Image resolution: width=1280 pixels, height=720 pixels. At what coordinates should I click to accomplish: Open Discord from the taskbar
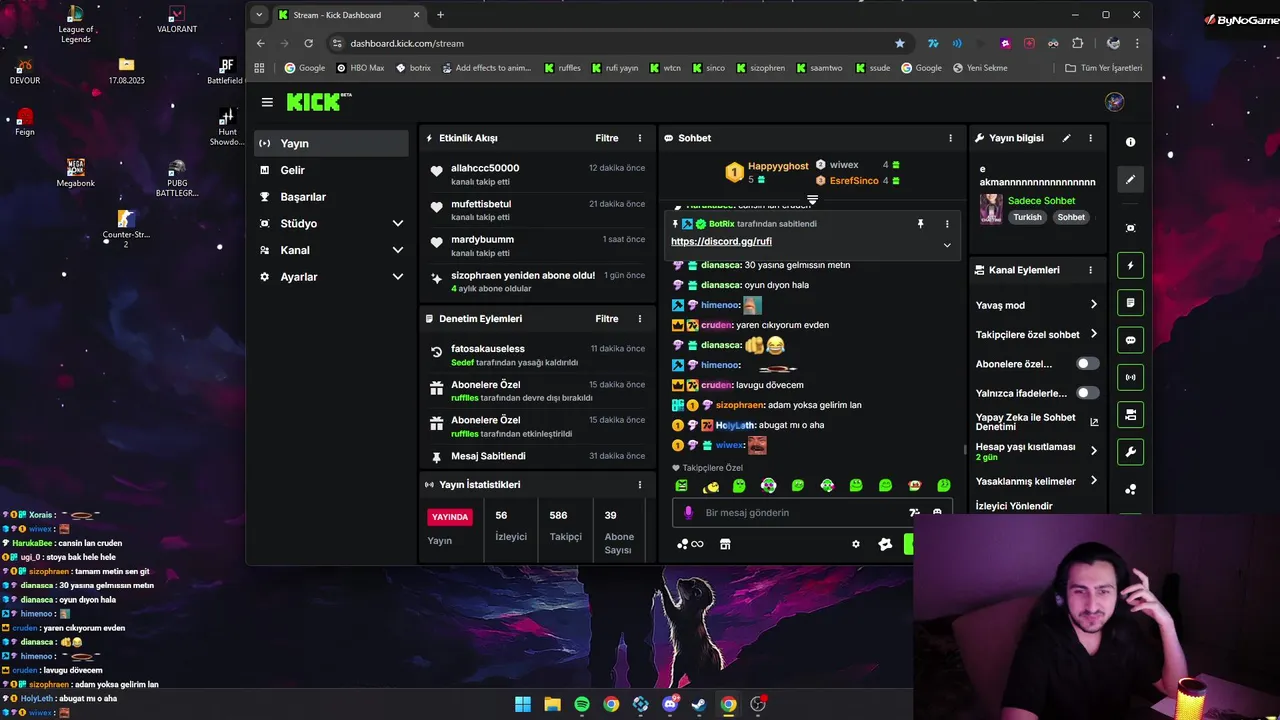pos(670,704)
